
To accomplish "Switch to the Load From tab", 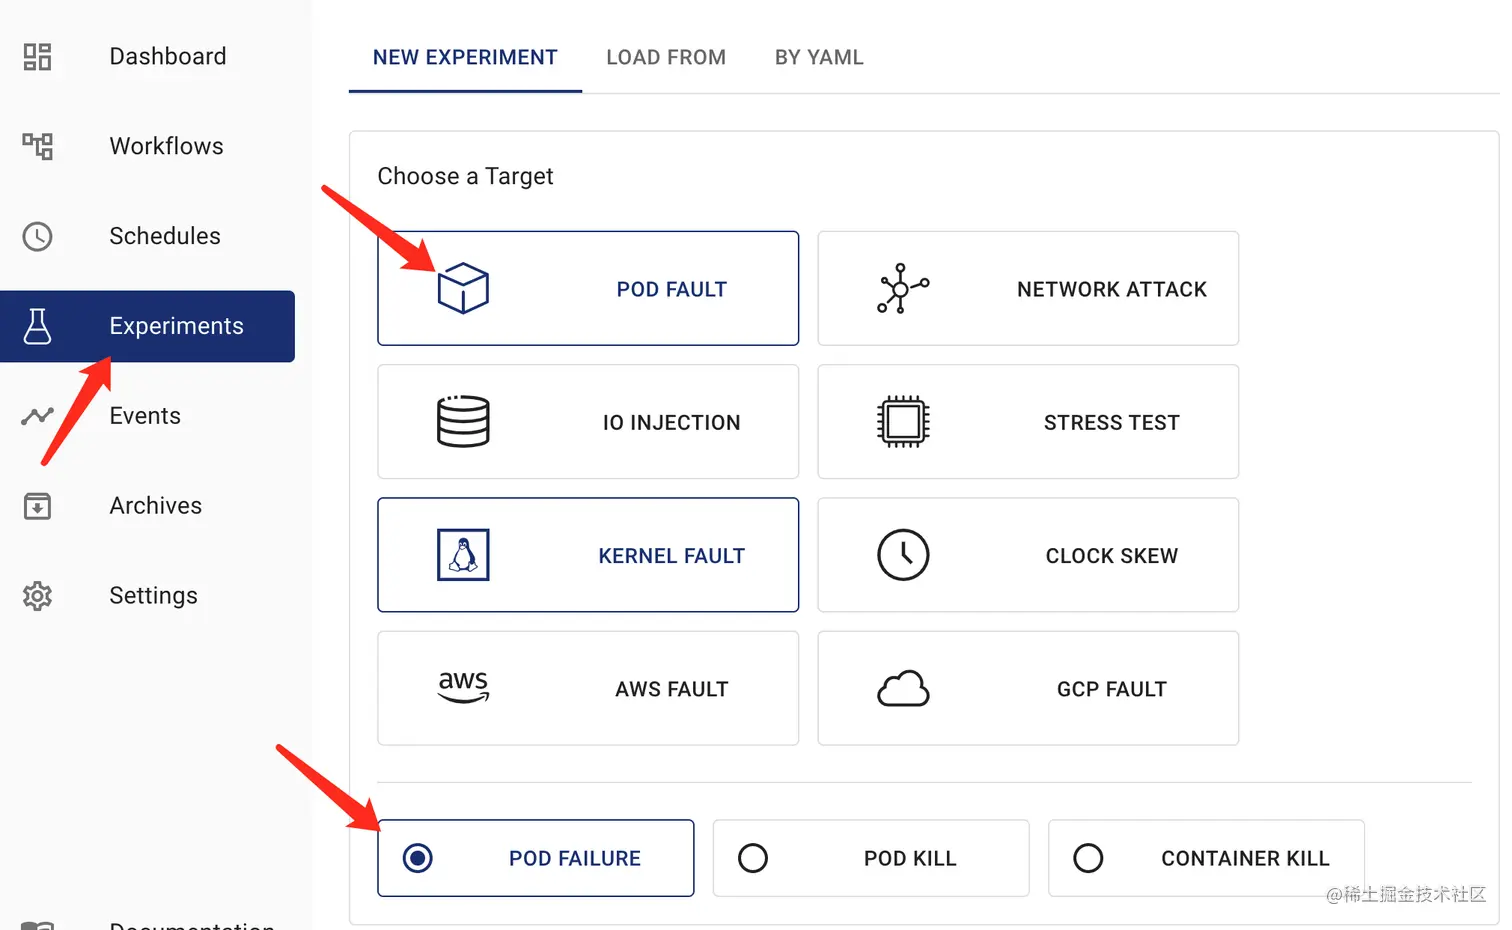I will (x=666, y=58).
